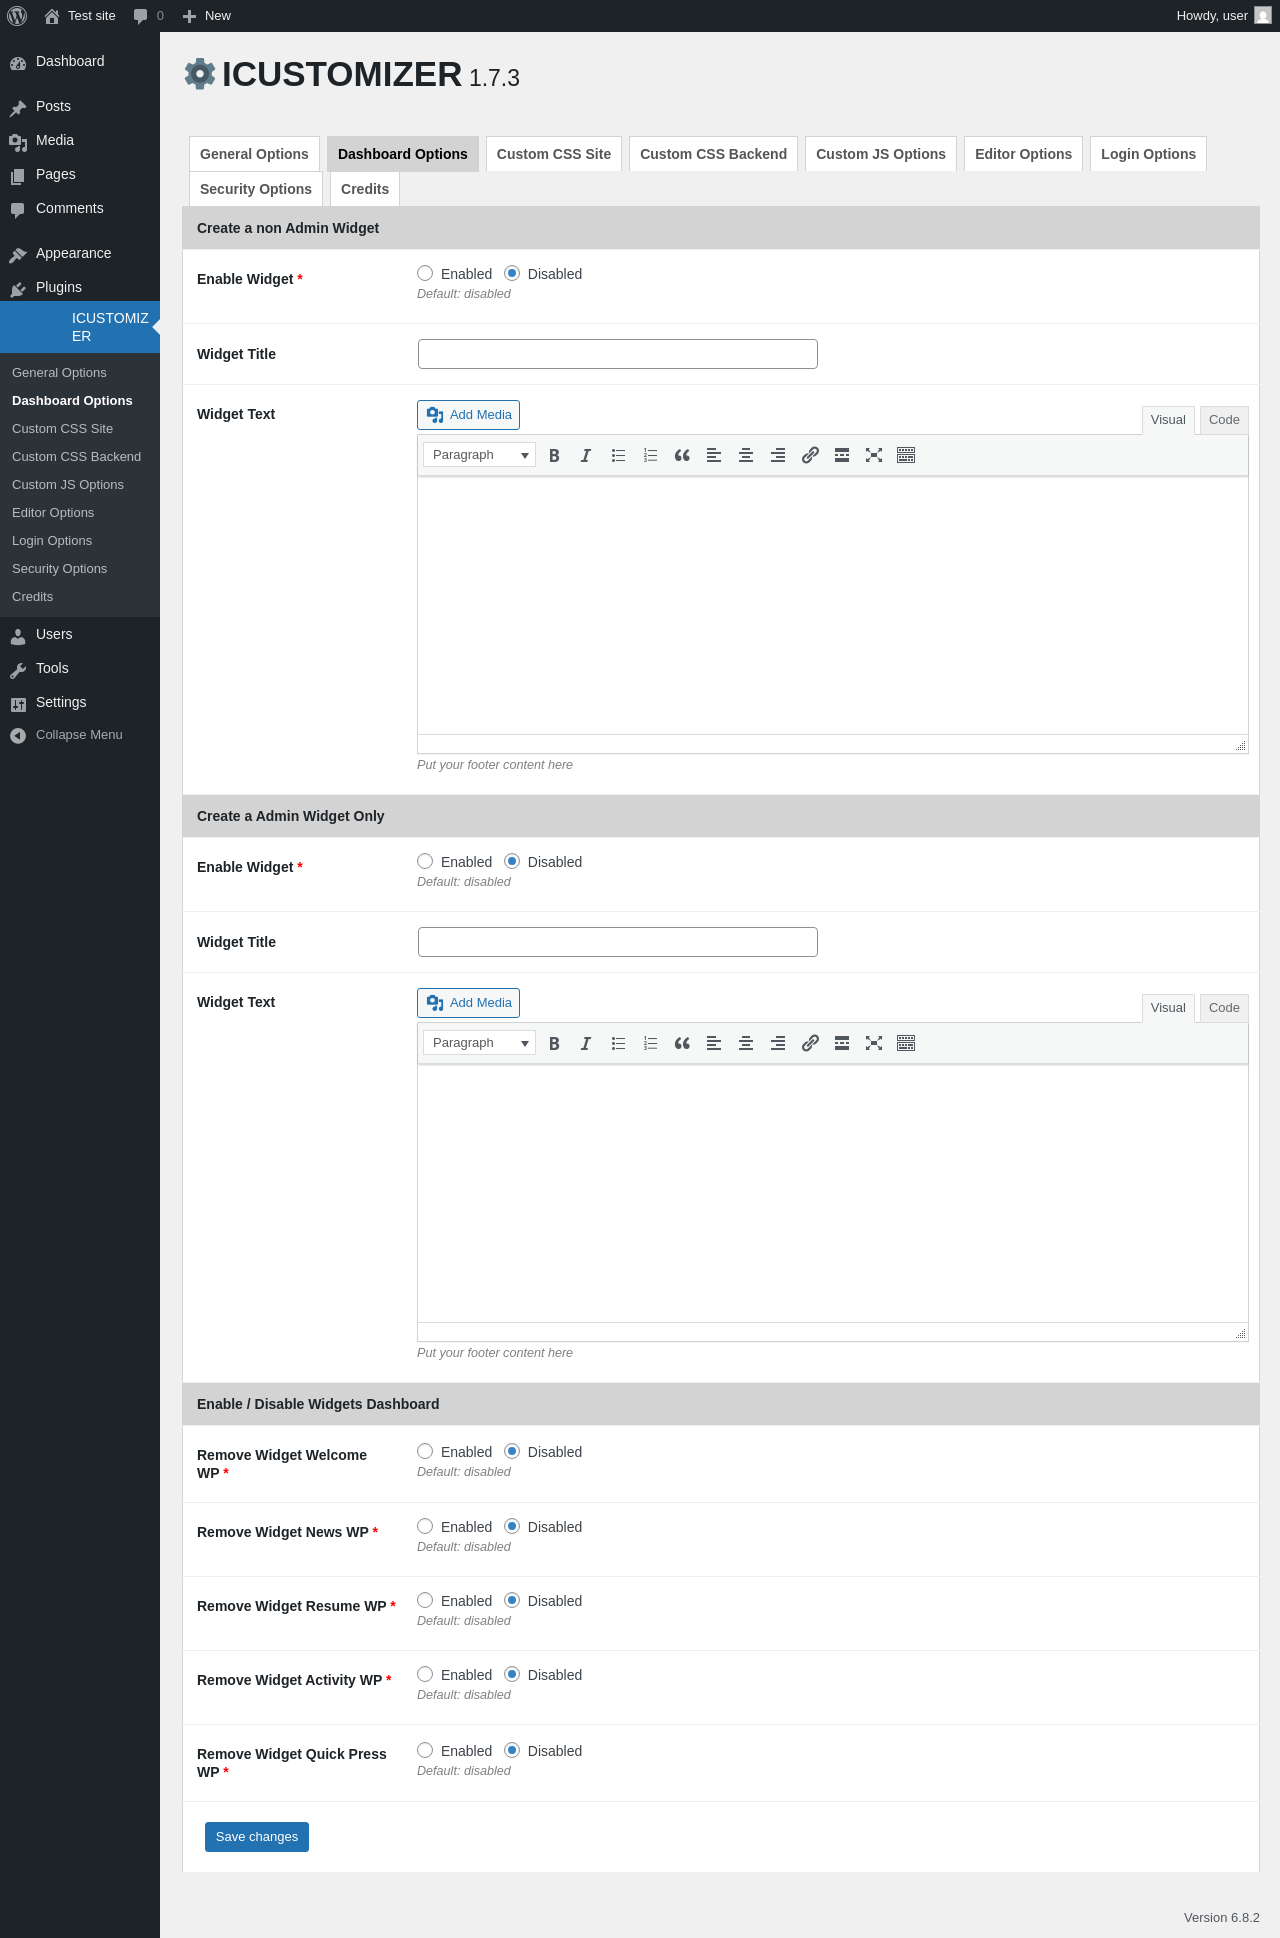The height and width of the screenshot is (1938, 1280).
Task: Click inside non Admin Widget text area
Action: [x=833, y=606]
